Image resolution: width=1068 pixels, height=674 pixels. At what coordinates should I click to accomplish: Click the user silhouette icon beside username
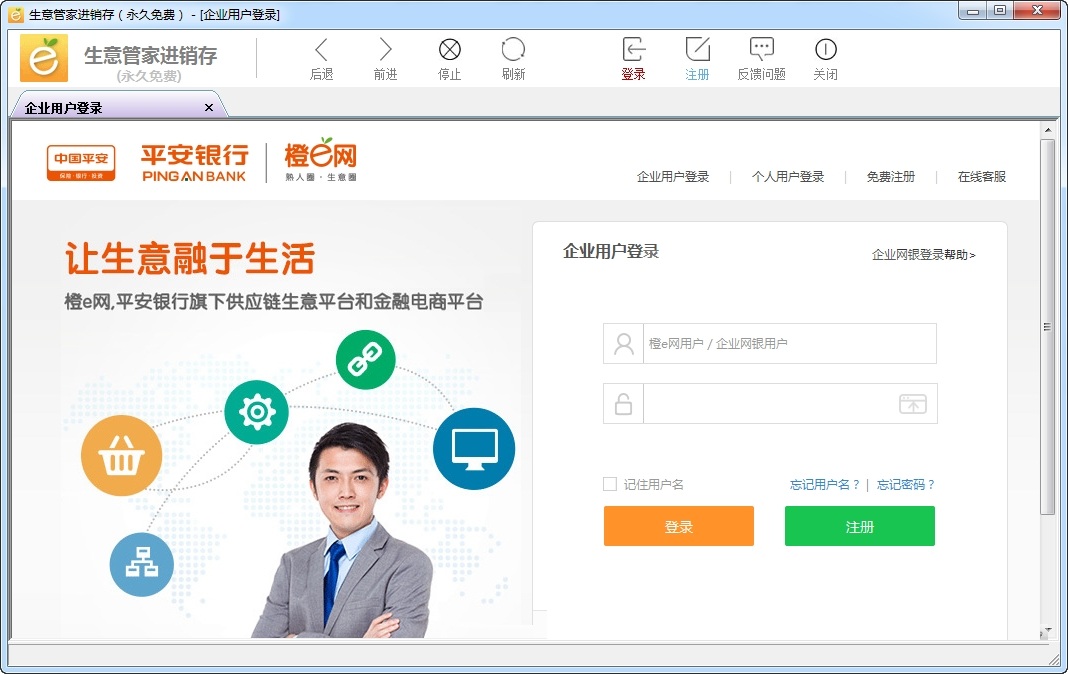pos(623,343)
